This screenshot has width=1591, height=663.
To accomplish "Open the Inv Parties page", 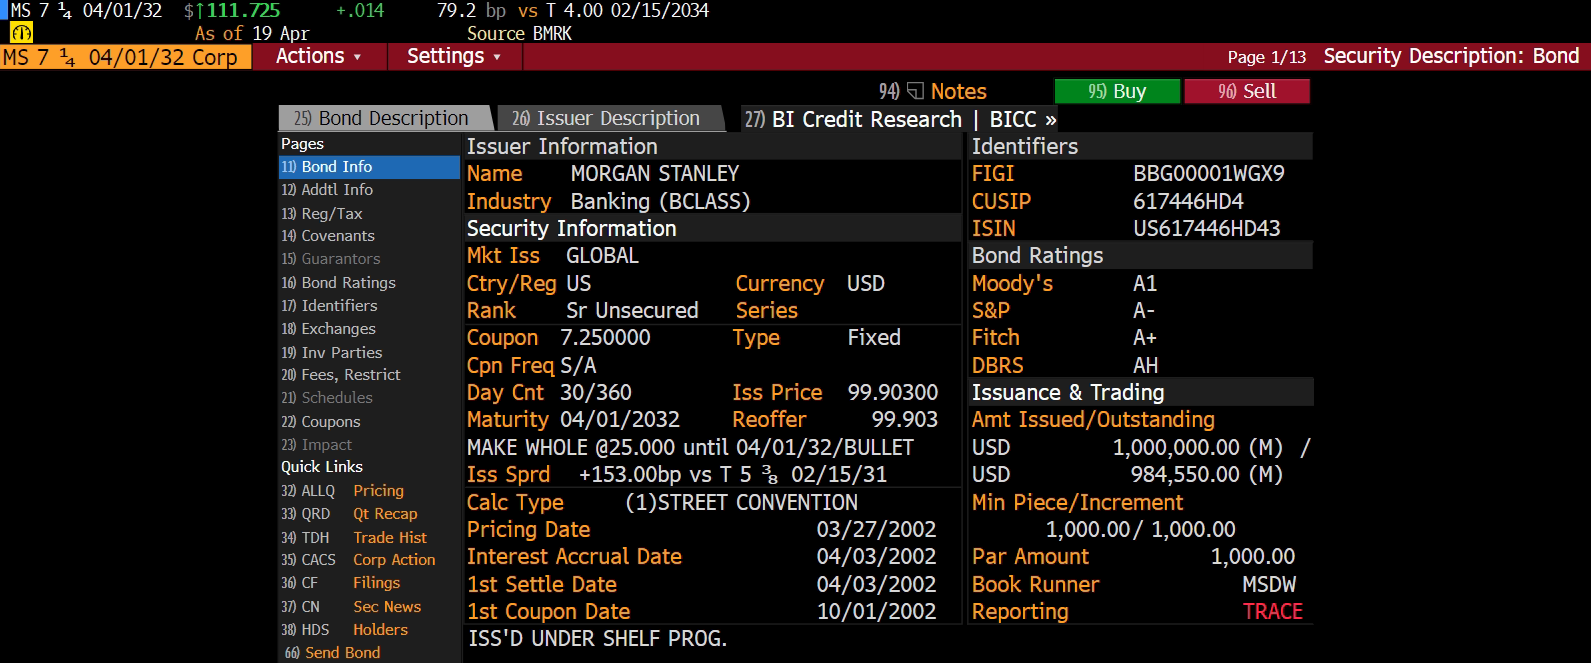I will (369, 352).
